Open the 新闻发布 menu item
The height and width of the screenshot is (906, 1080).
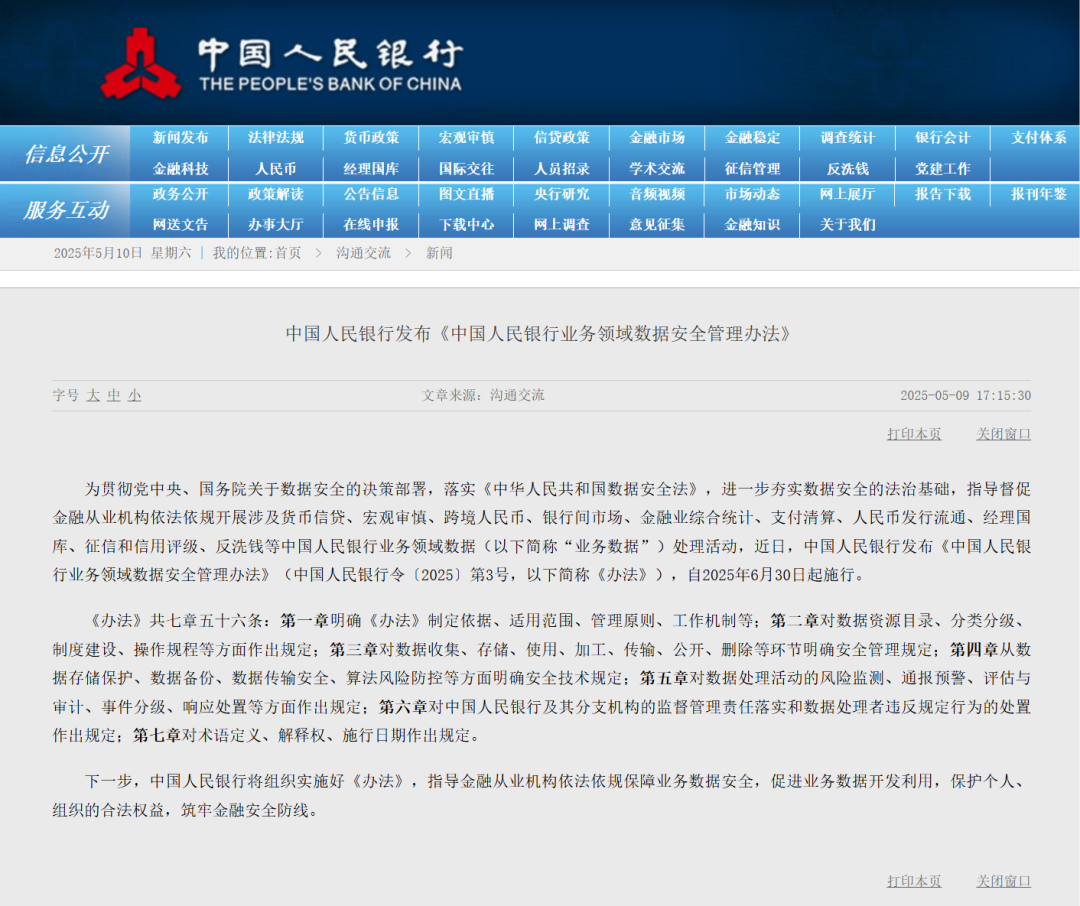[x=180, y=138]
